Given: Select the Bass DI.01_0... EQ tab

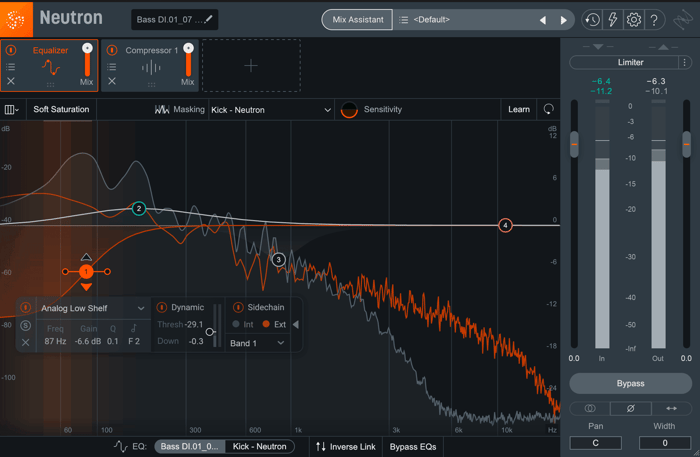Looking at the screenshot, I should click(x=190, y=446).
